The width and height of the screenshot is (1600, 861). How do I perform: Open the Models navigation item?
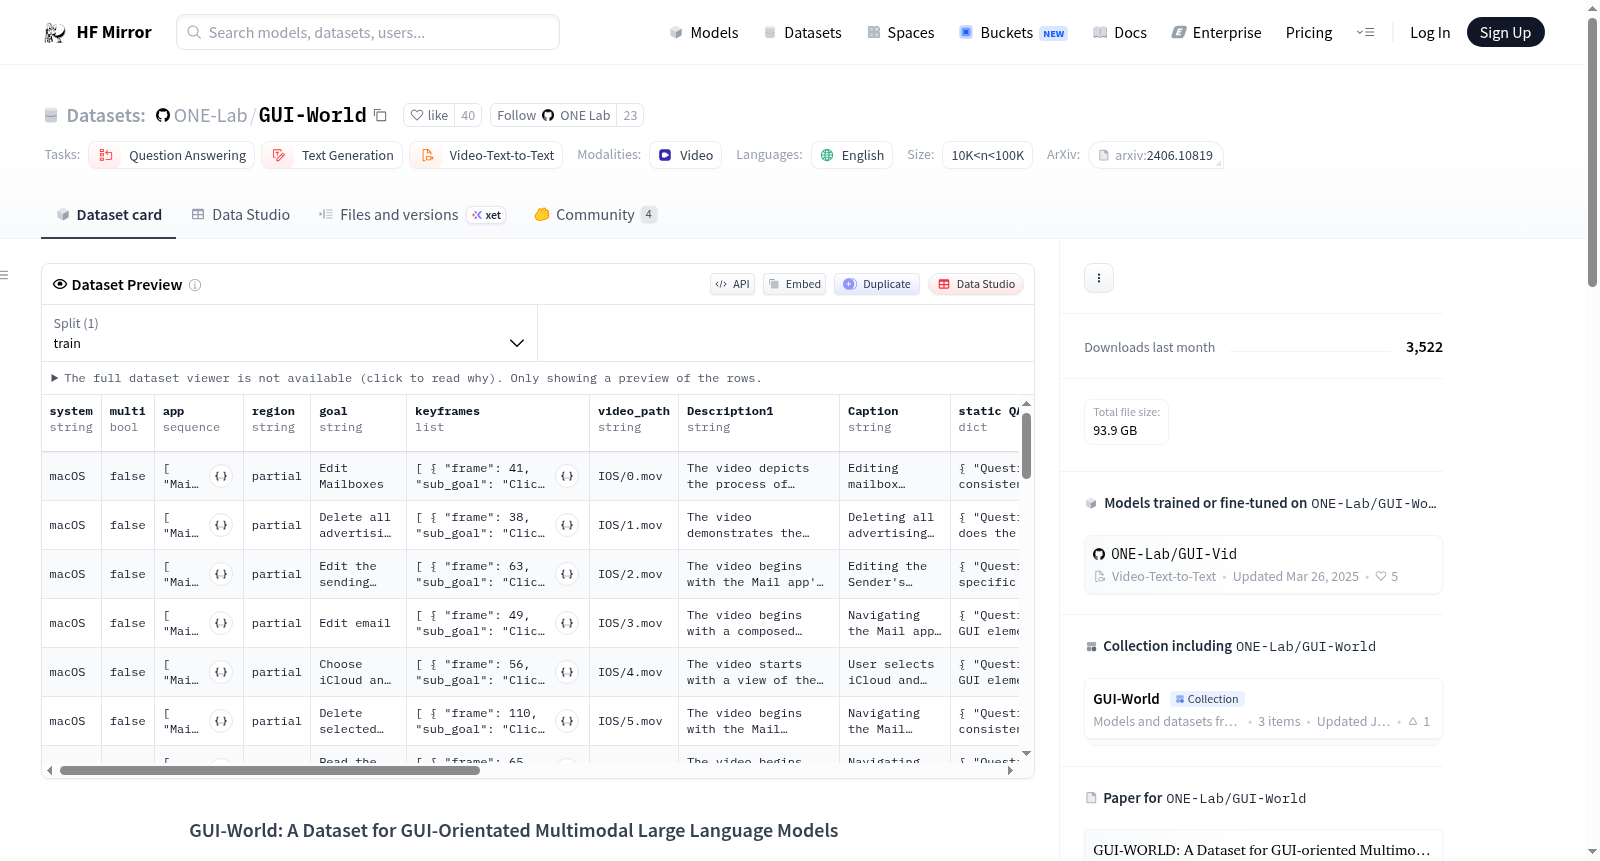coord(704,33)
